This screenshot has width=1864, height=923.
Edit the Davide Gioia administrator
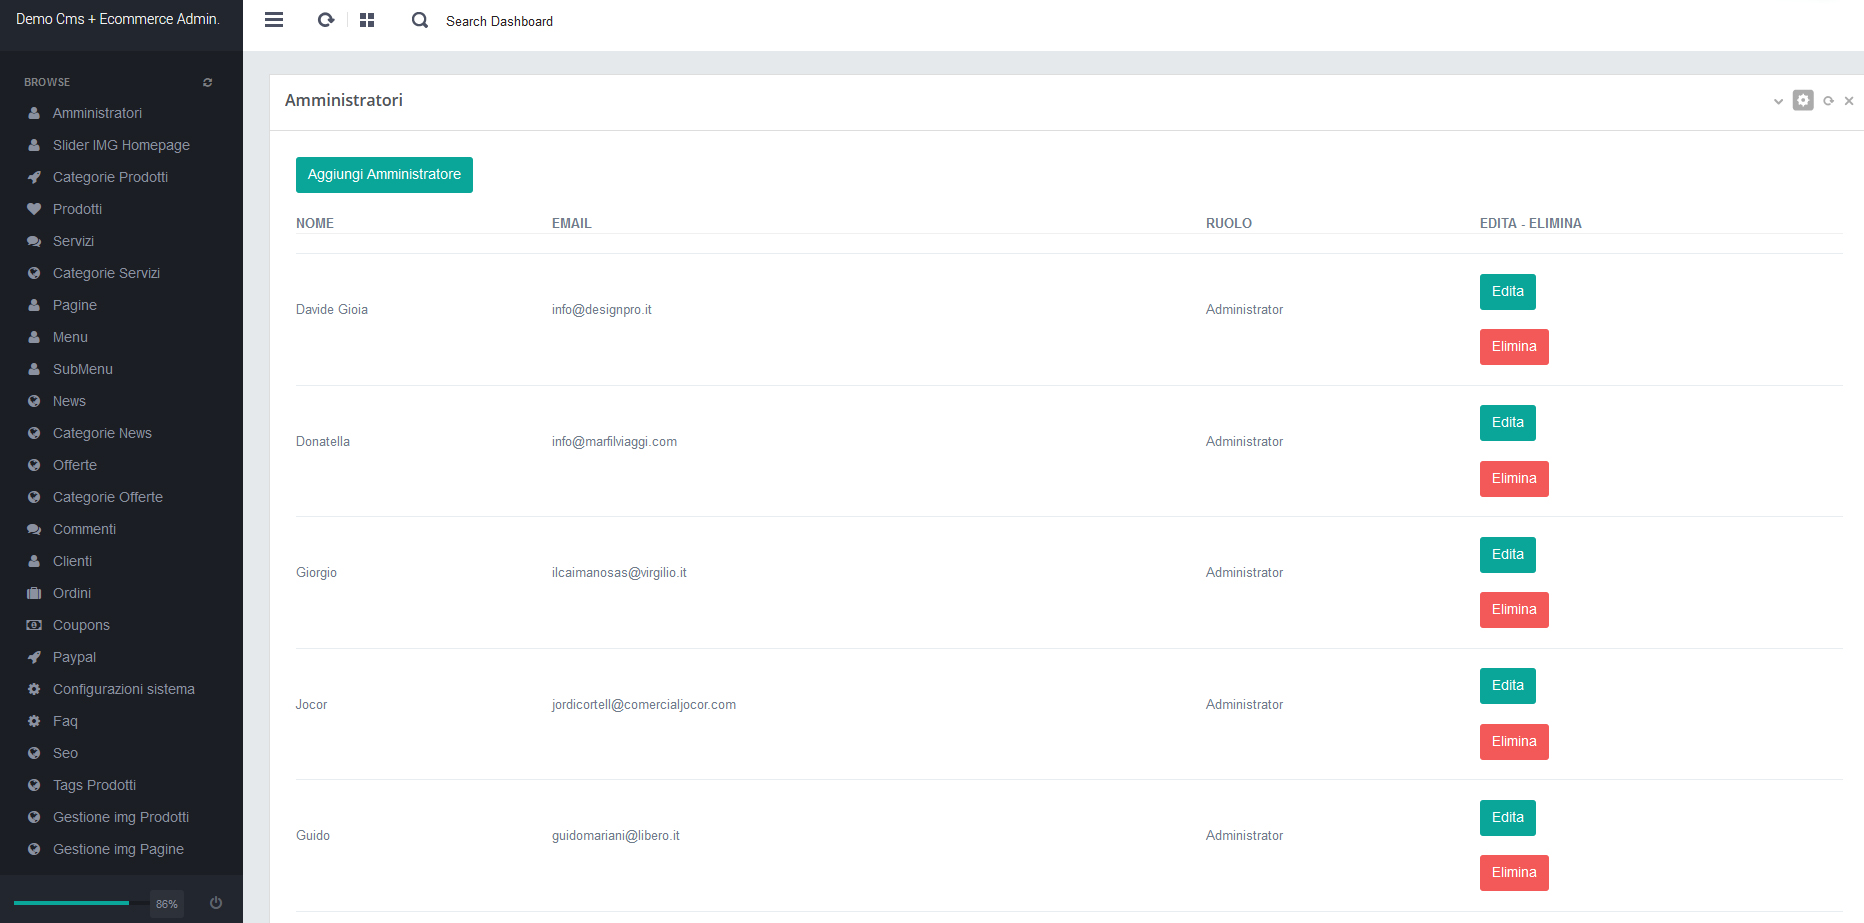click(1507, 292)
